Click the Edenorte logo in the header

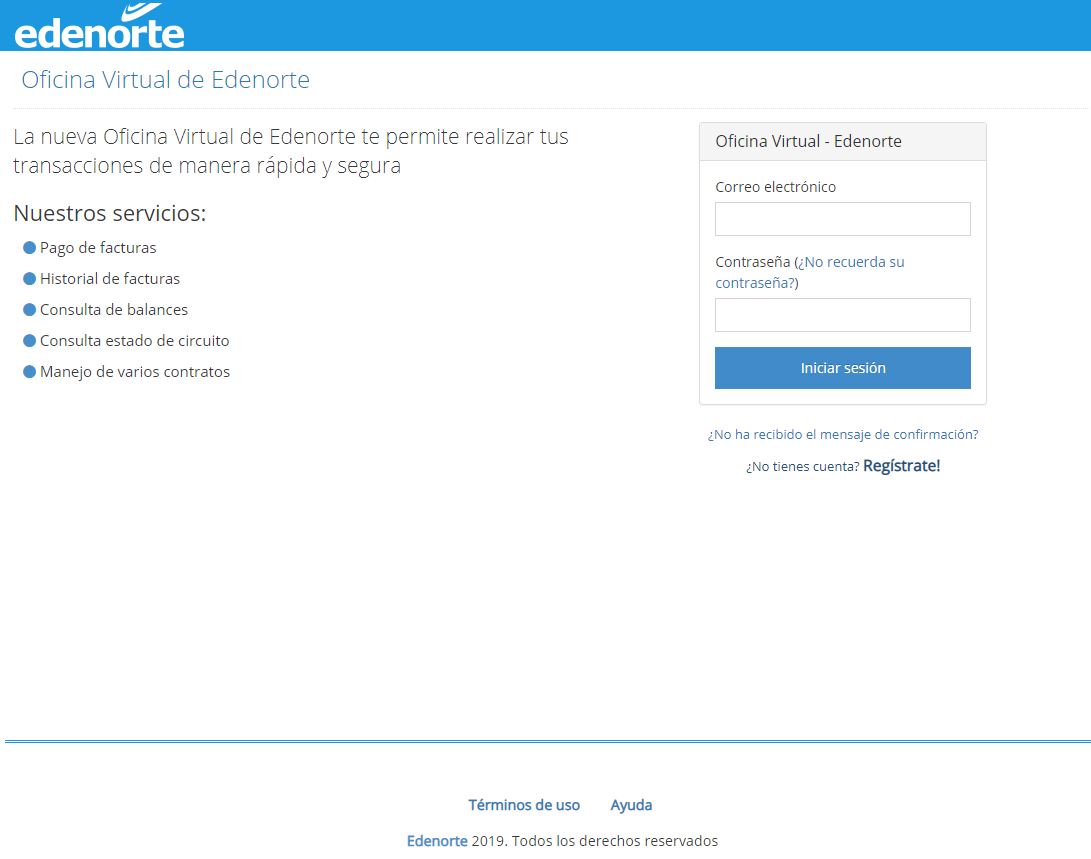99,26
